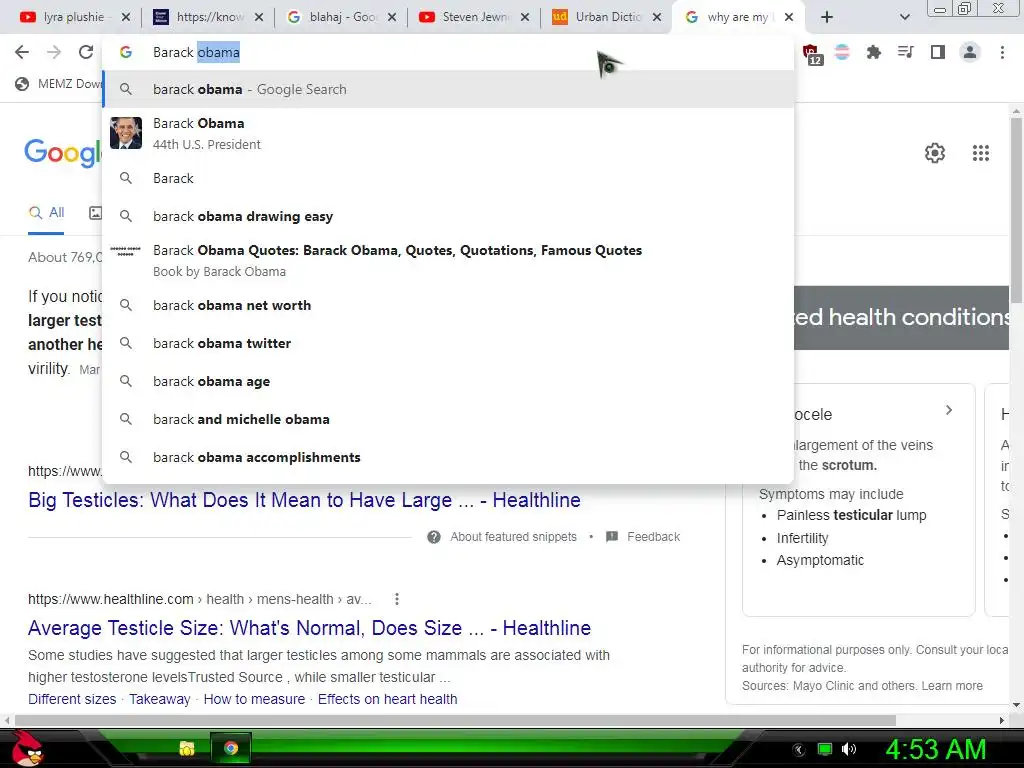Open the Takeaway sitelink
Viewport: 1024px width, 768px height.
(x=159, y=699)
